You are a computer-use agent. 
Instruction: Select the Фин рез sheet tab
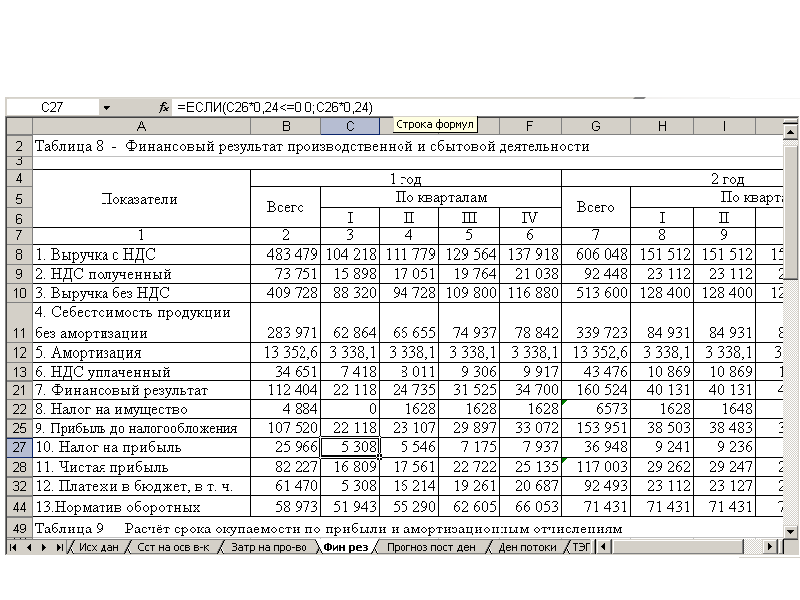345,547
